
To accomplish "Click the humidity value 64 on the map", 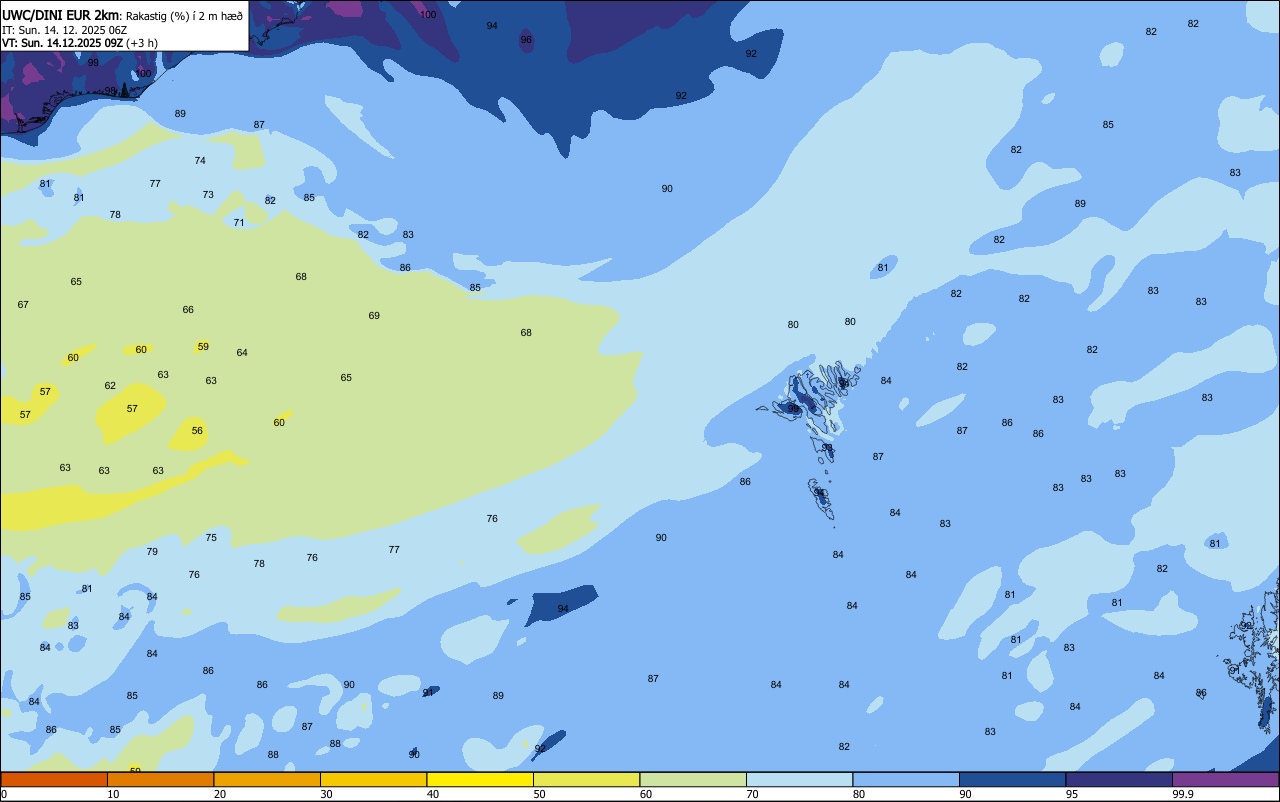I will (x=242, y=353).
